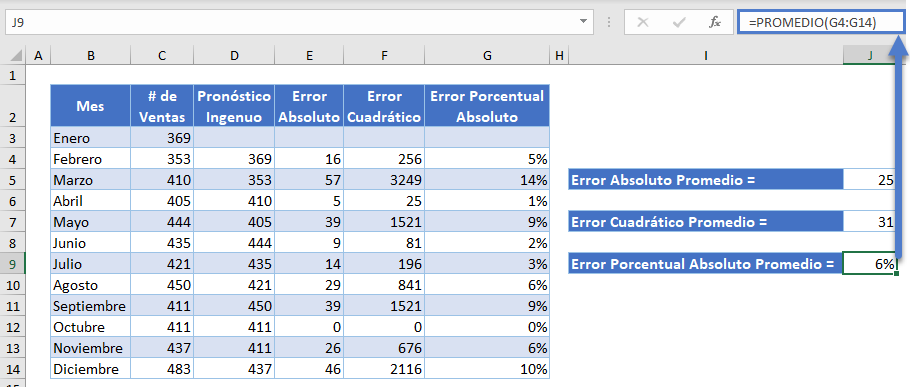Select column H header

coord(559,56)
